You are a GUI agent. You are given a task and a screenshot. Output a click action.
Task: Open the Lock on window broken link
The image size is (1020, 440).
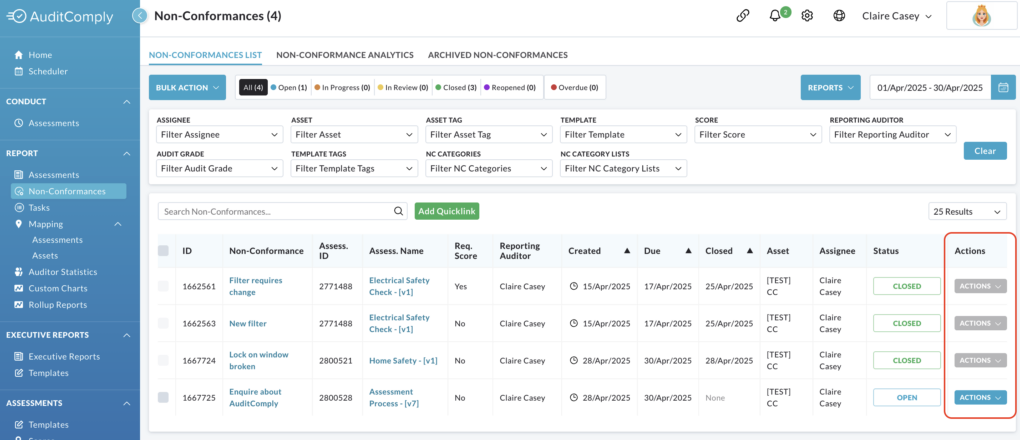click(x=259, y=361)
